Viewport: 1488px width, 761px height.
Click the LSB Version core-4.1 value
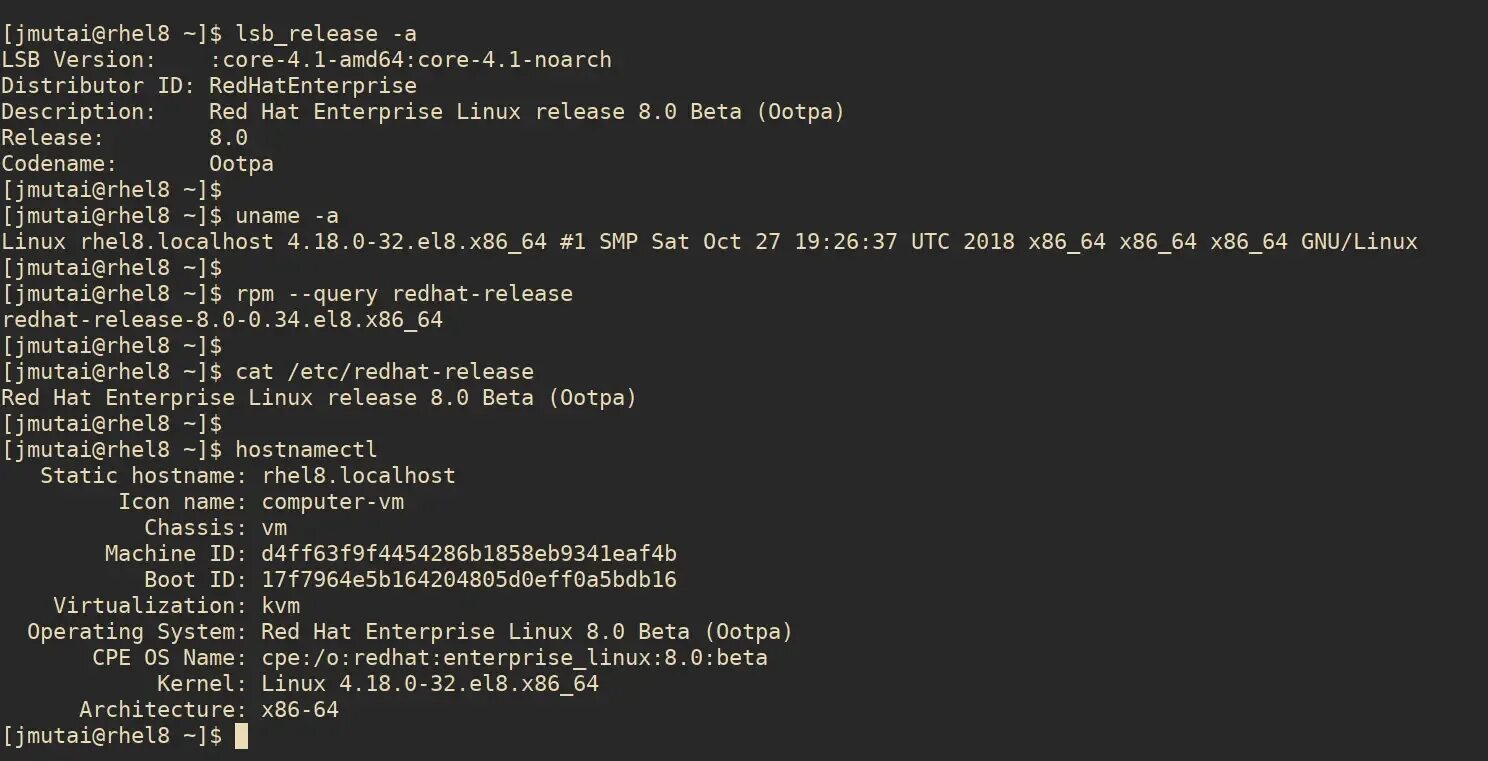coord(410,60)
